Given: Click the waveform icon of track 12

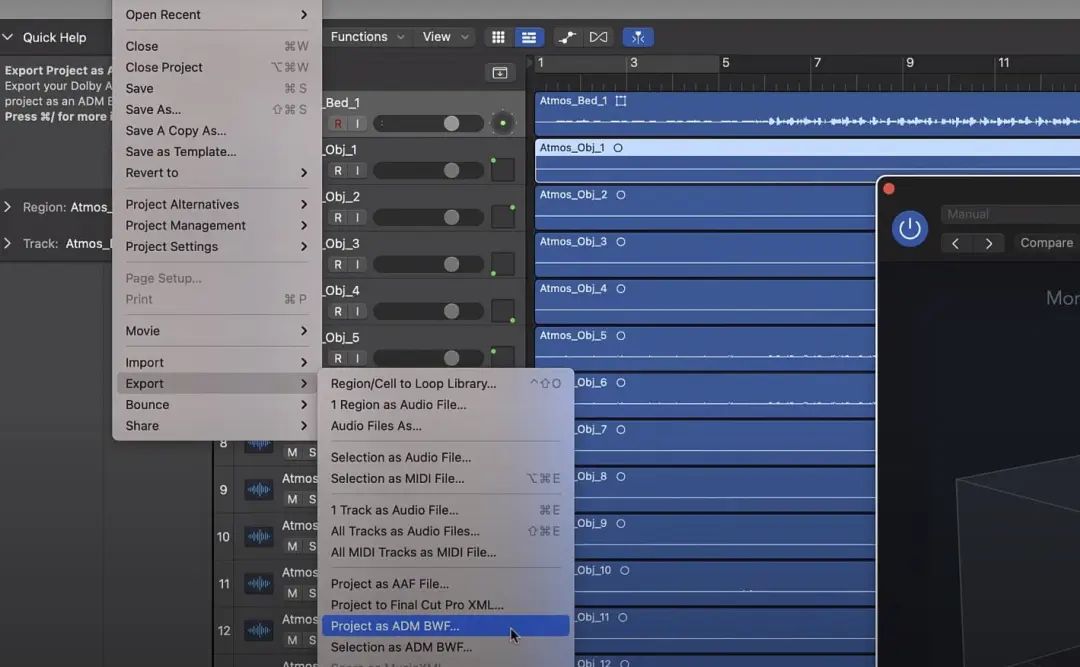Looking at the screenshot, I should (259, 630).
